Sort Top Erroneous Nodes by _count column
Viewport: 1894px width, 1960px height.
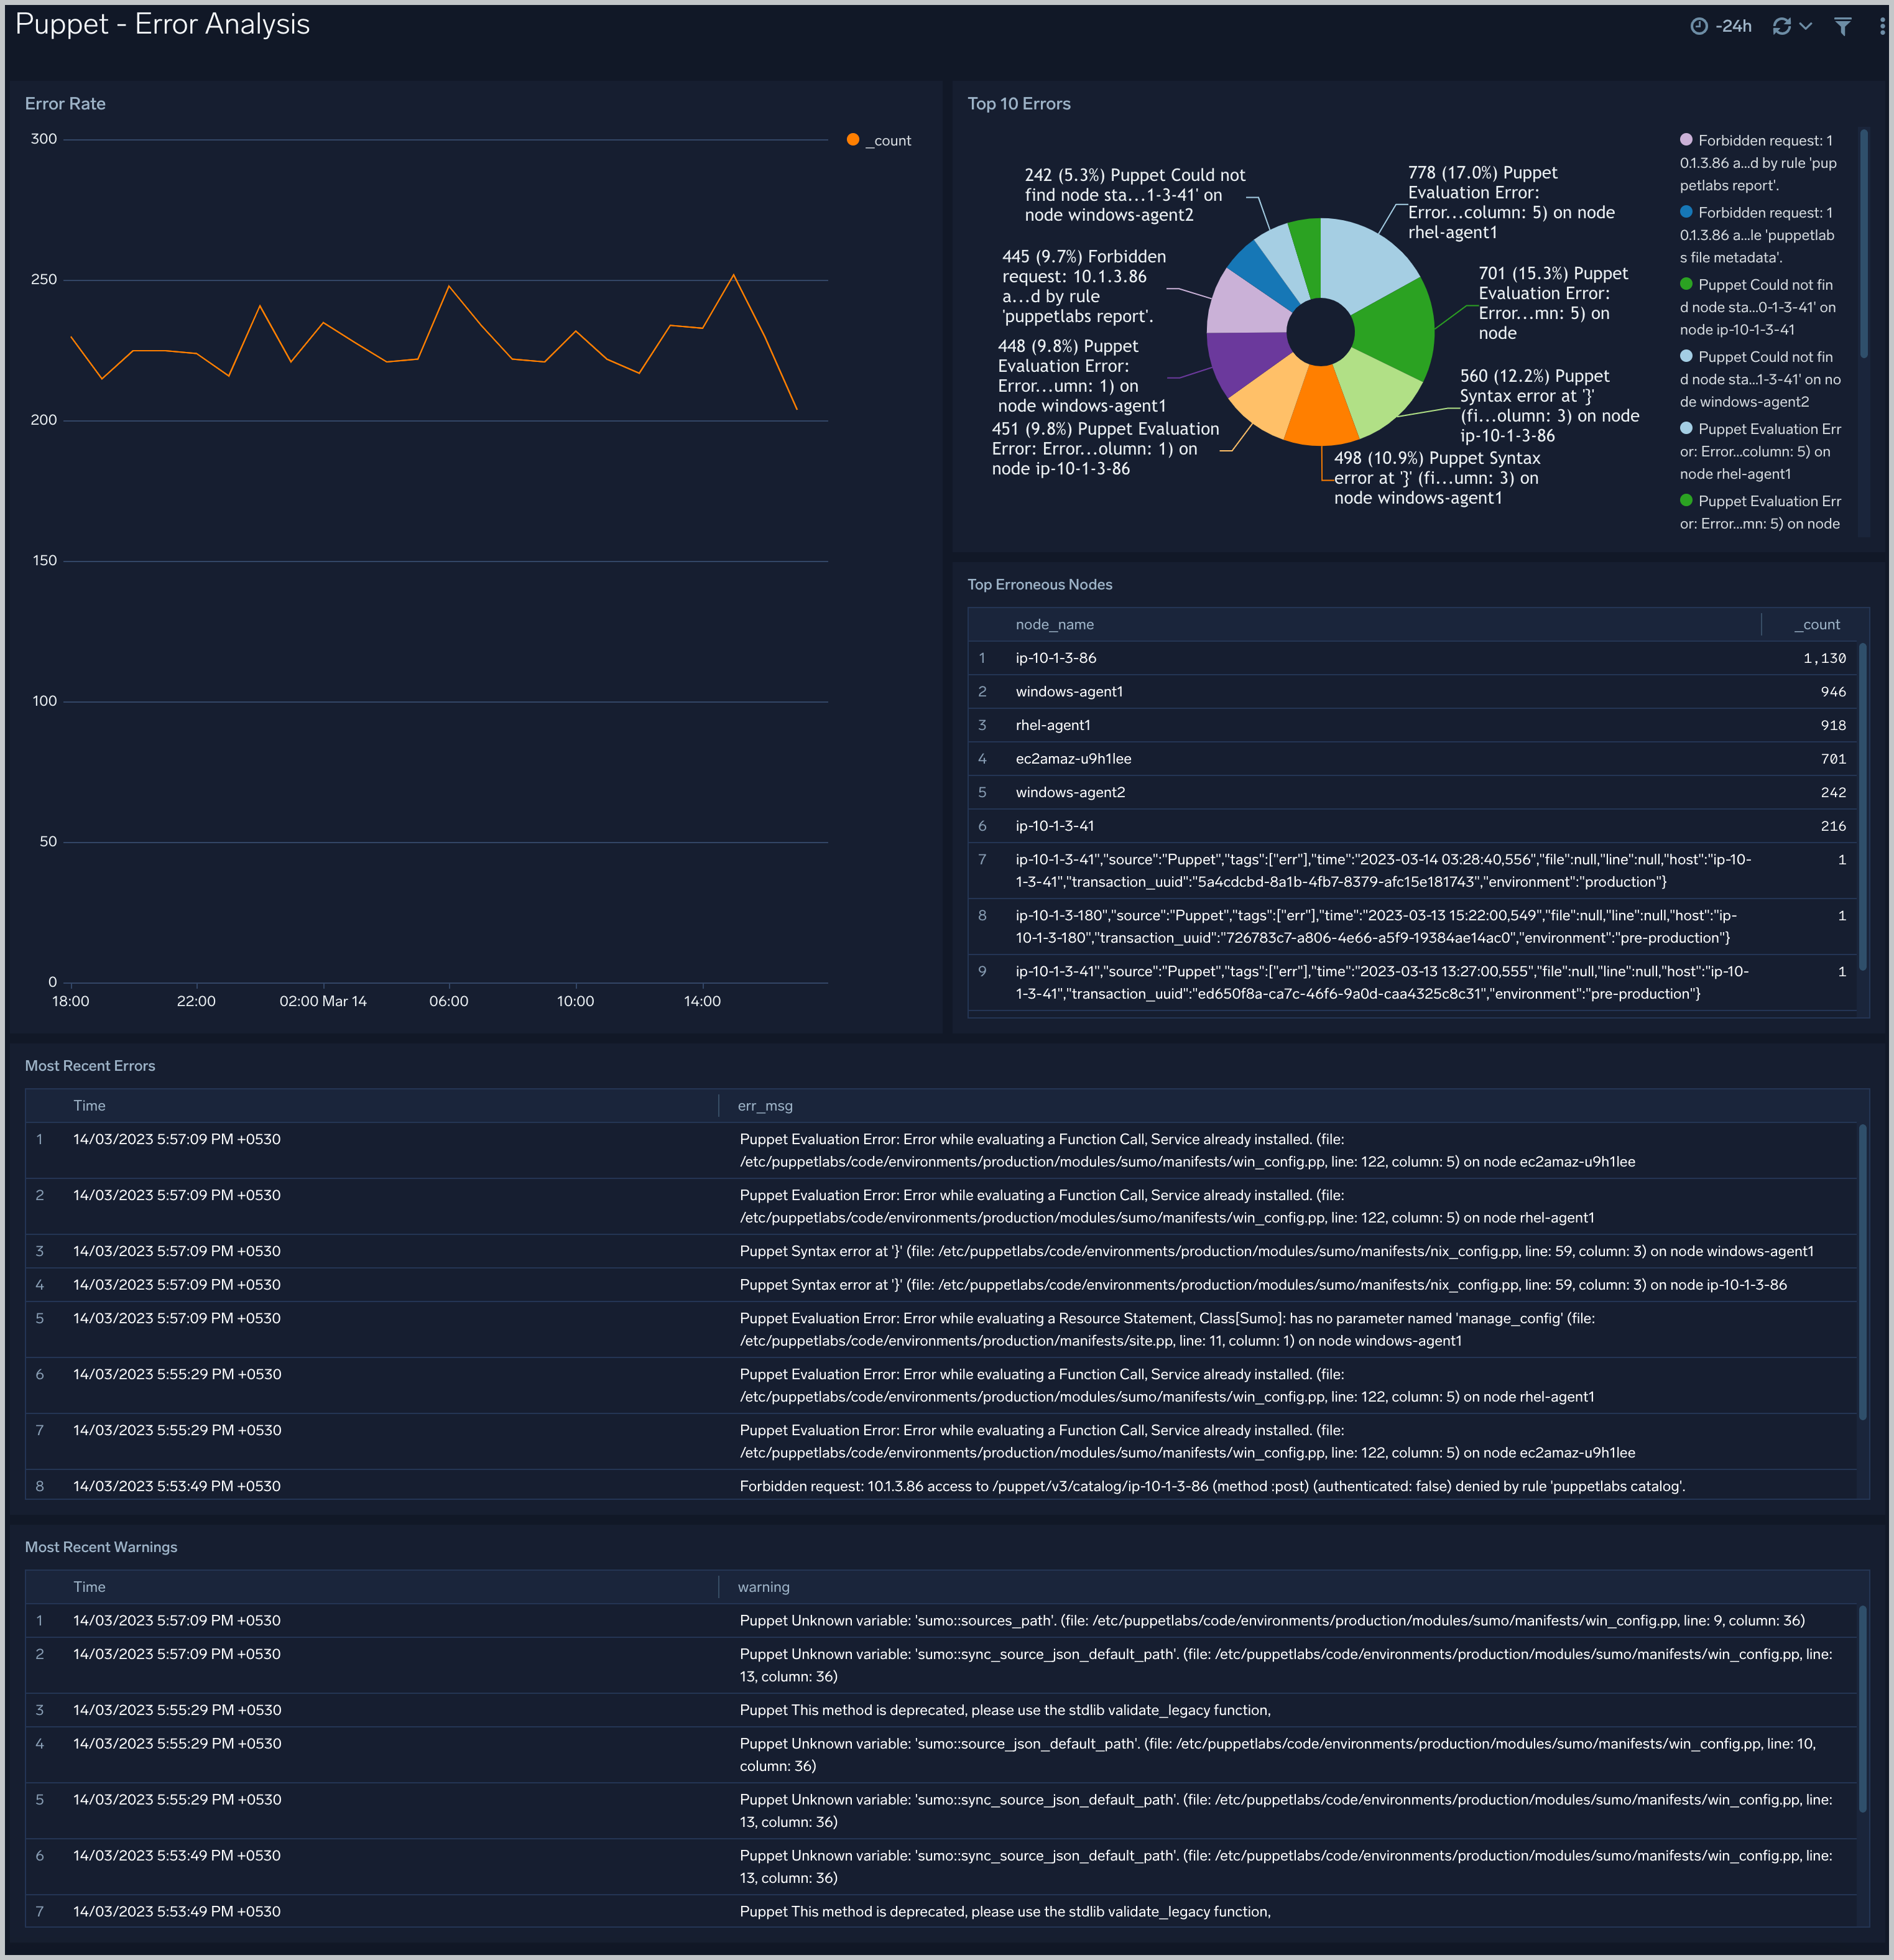tap(1817, 625)
